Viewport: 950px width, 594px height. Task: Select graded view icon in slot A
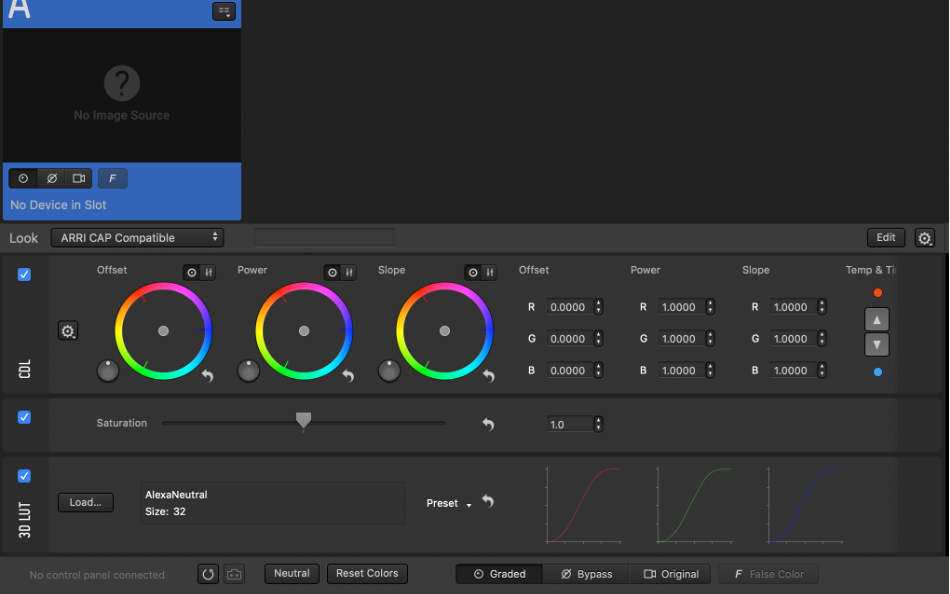(23, 178)
